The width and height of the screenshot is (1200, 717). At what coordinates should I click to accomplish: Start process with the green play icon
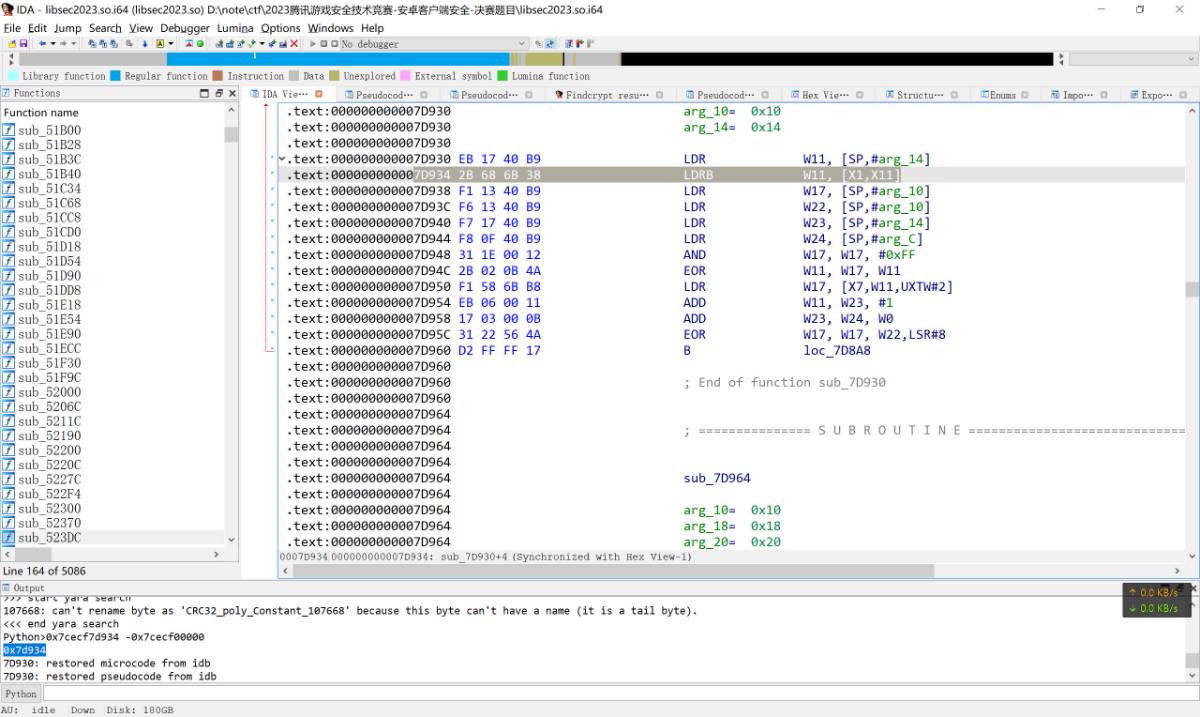pyautogui.click(x=313, y=44)
